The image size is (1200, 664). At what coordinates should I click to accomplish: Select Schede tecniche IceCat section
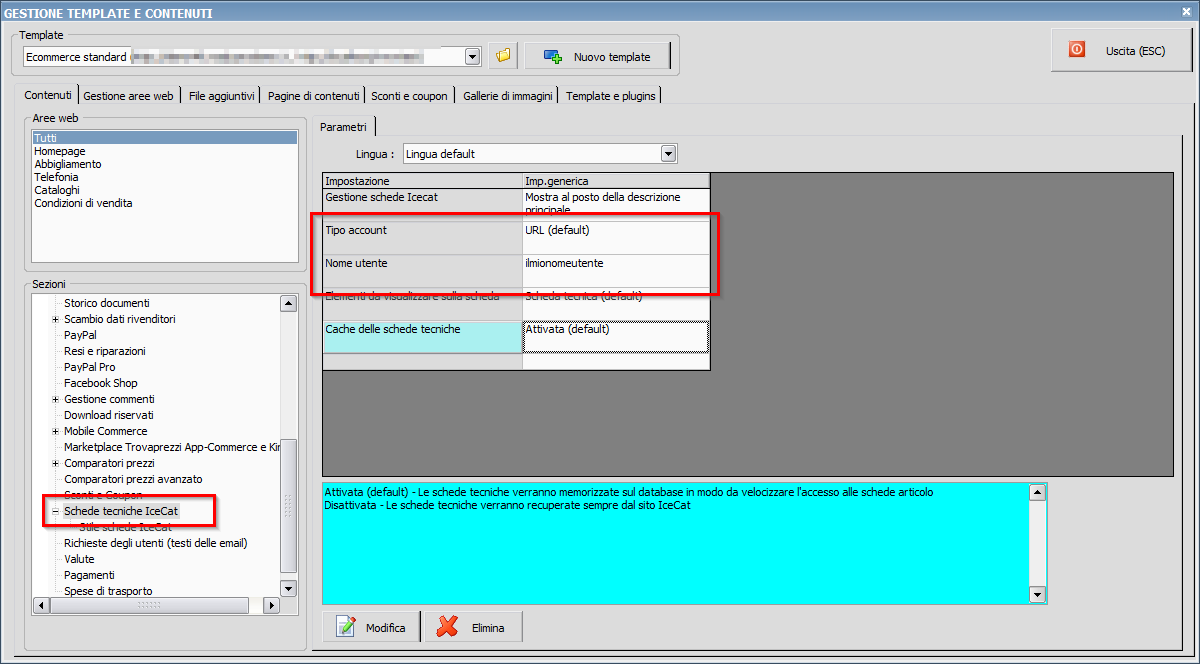(121, 511)
